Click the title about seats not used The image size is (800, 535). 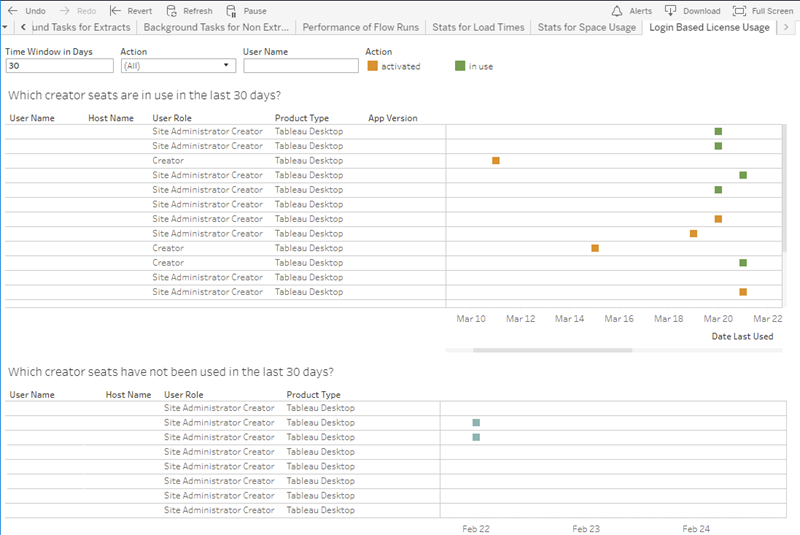tap(171, 372)
